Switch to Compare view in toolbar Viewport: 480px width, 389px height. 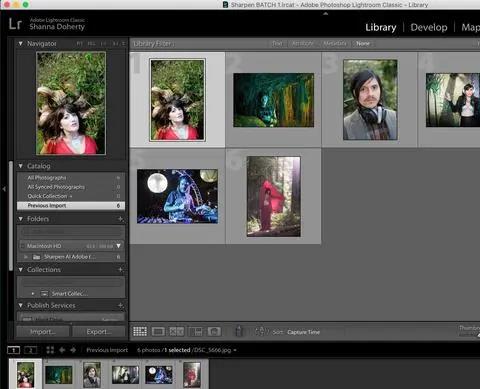tap(177, 331)
